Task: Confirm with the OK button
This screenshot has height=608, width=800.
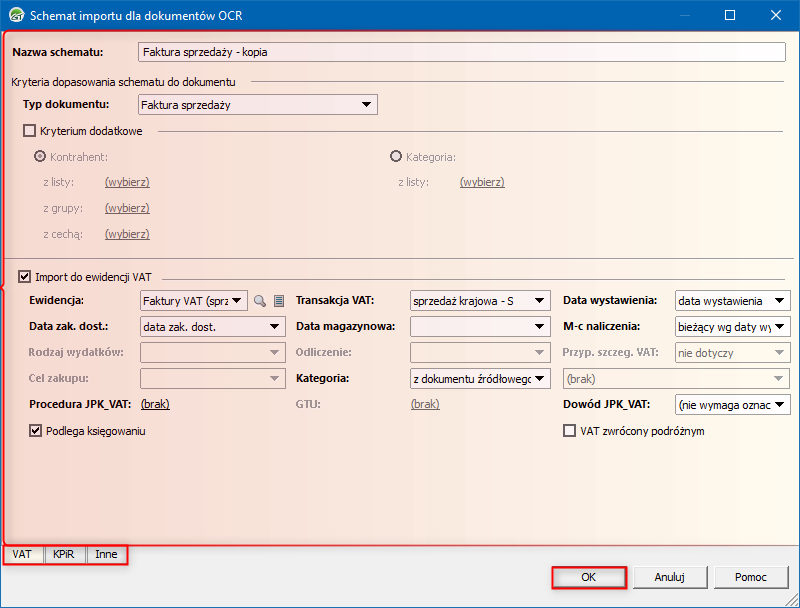Action: pyautogui.click(x=589, y=577)
